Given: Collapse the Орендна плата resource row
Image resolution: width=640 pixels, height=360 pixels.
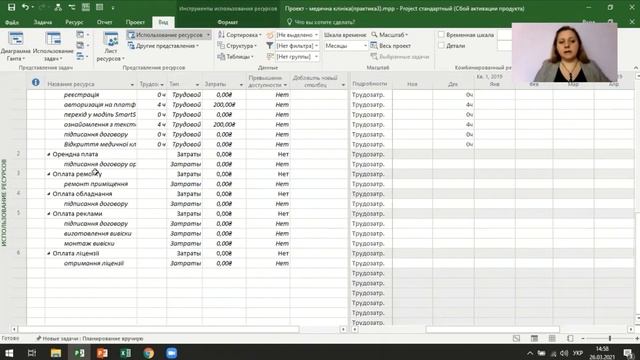Looking at the screenshot, I should 49,154.
